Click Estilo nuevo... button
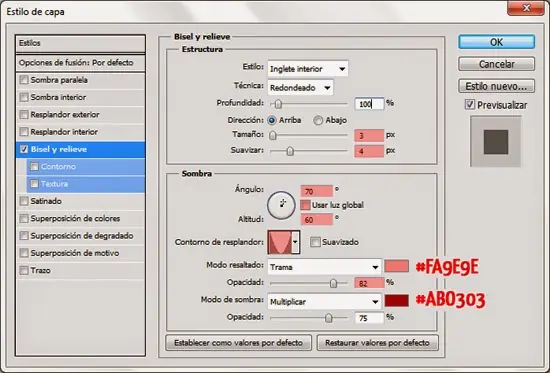Viewport: 550px width, 373px height. [x=496, y=86]
